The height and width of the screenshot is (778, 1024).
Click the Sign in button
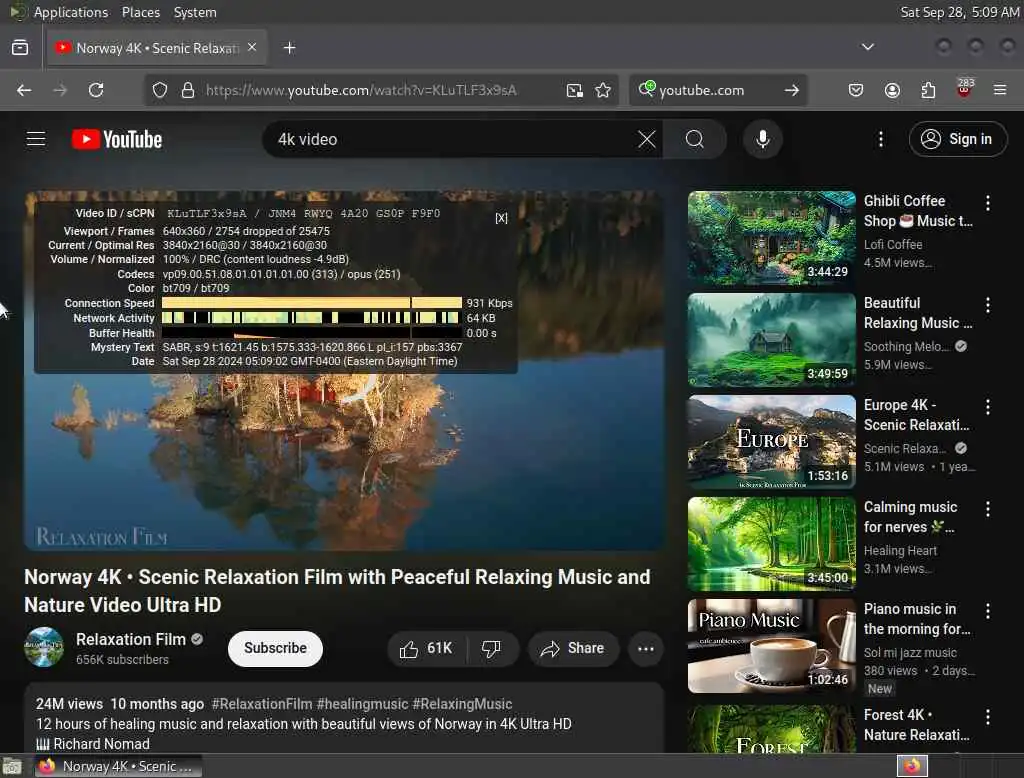[x=957, y=139]
